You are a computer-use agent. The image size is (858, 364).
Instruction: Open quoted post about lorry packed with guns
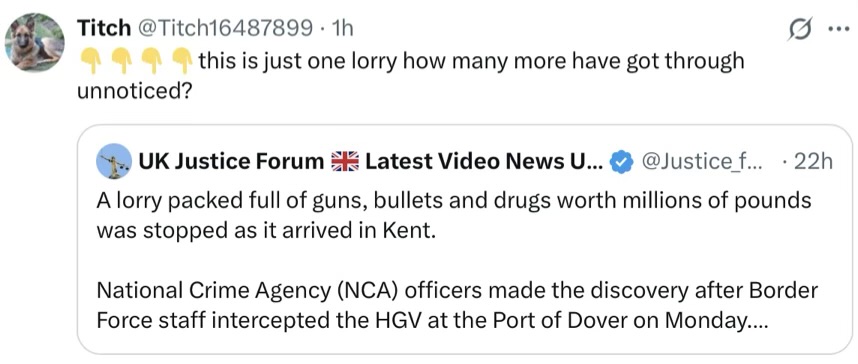(x=465, y=239)
